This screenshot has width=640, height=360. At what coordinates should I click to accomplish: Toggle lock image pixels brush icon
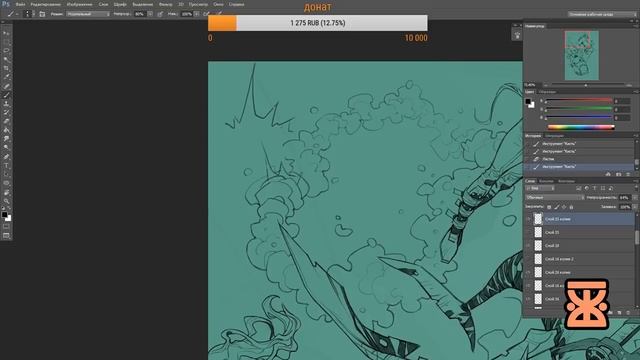556,207
